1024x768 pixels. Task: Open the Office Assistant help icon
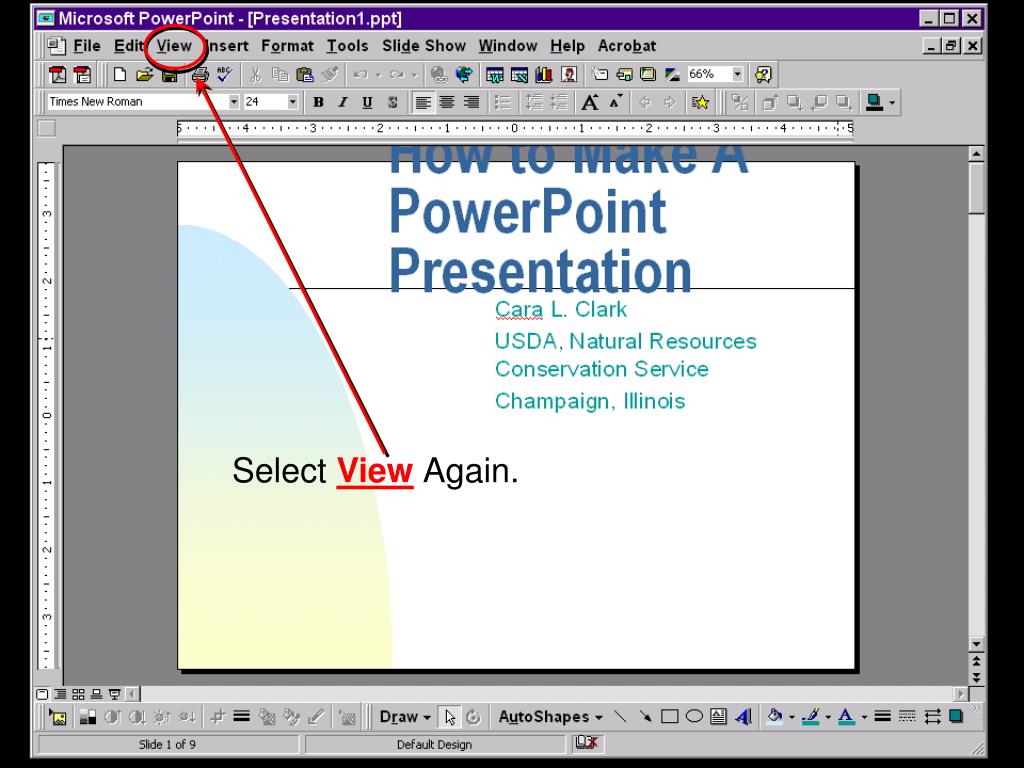(x=763, y=74)
